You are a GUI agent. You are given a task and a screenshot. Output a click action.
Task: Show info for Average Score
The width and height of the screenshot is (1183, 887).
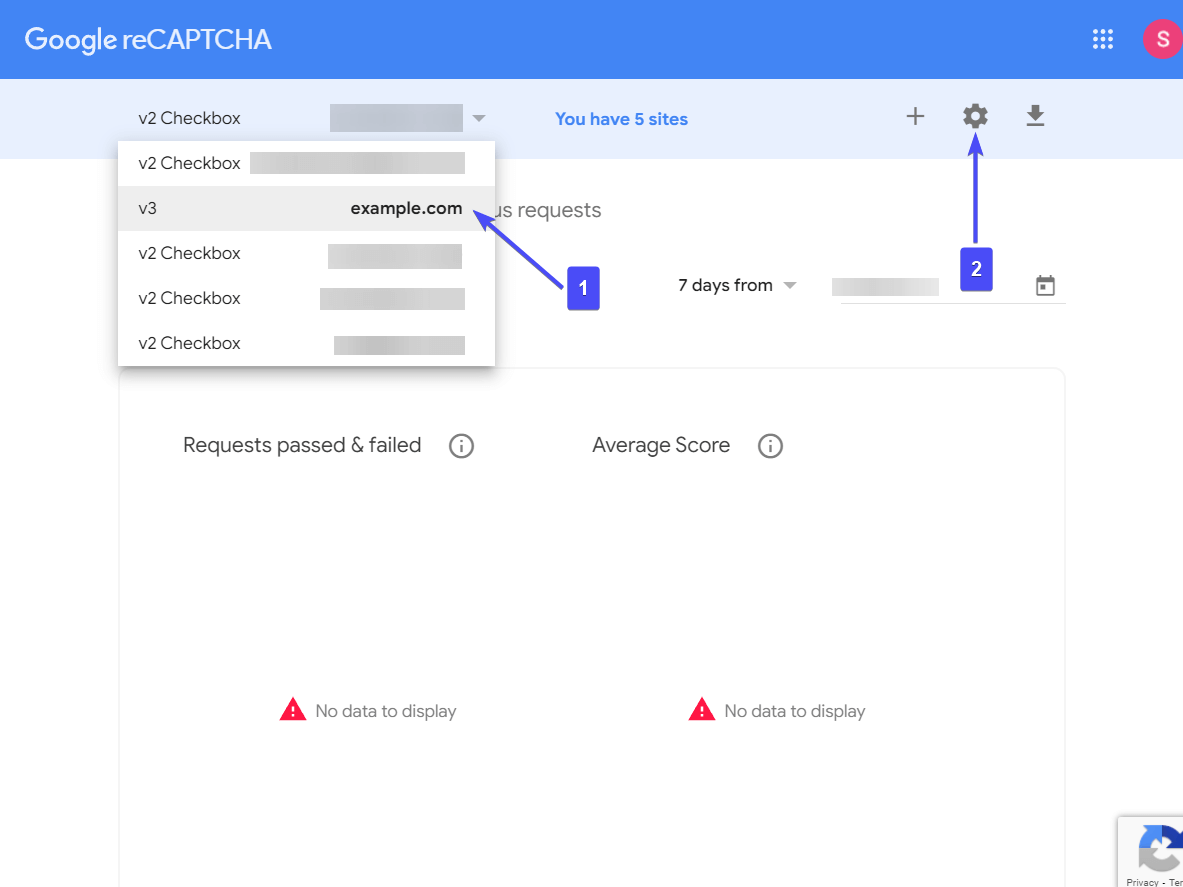point(770,446)
